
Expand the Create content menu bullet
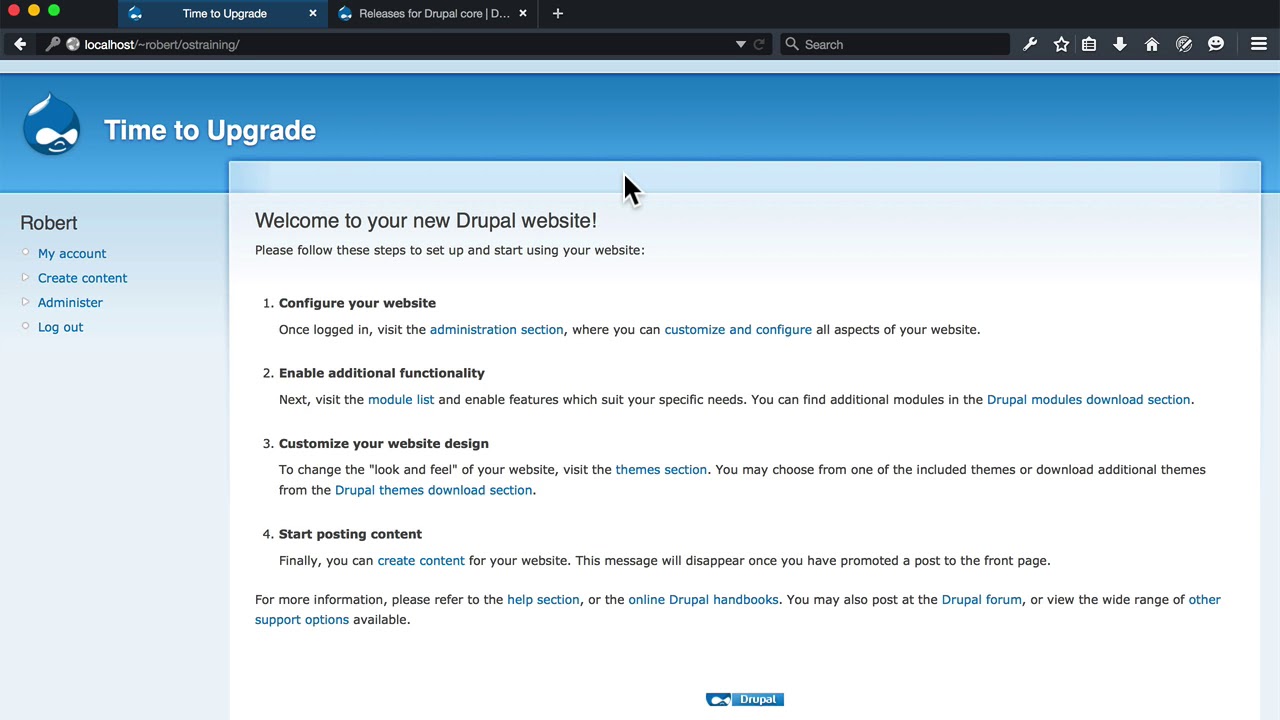click(26, 277)
